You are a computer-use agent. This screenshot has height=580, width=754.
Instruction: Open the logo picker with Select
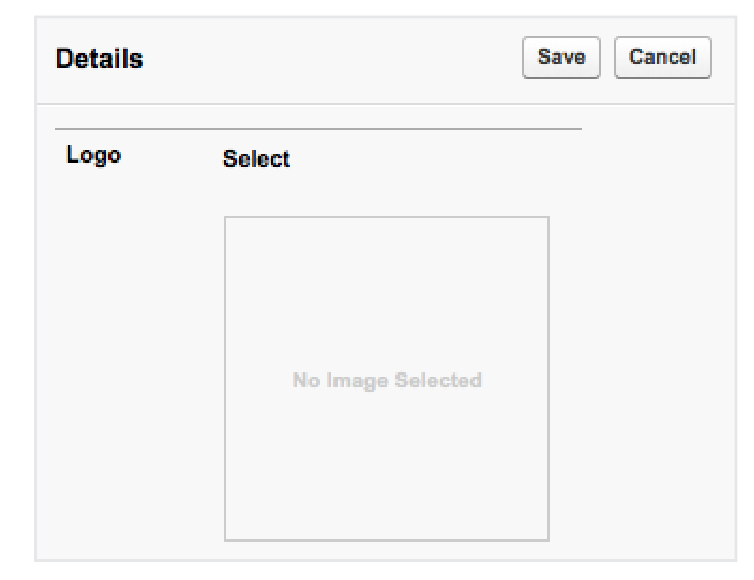coord(256,159)
